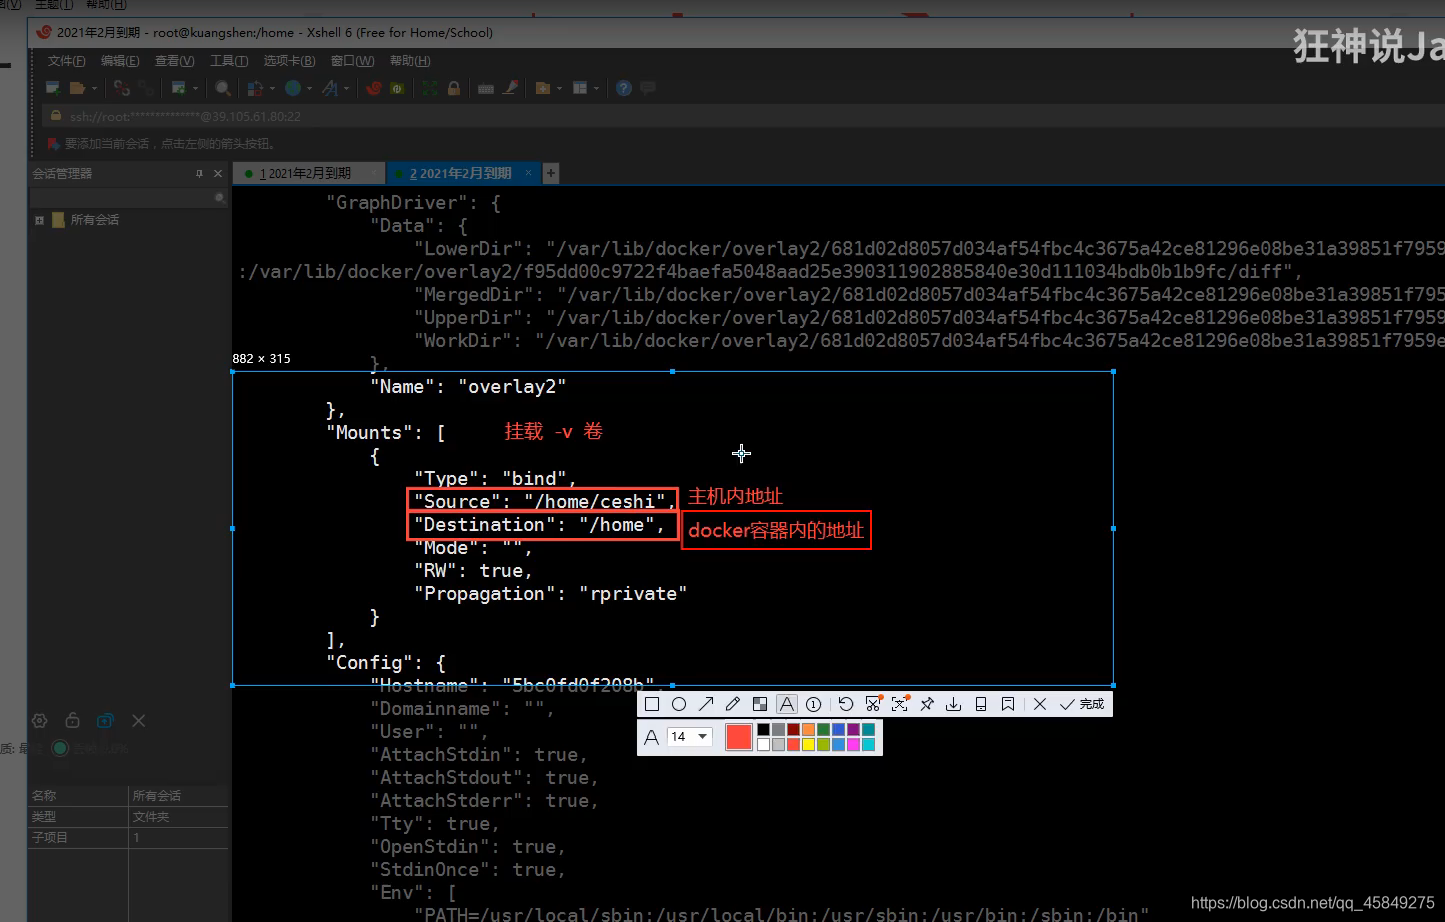Send the screenshot to phone
The image size is (1445, 922).
(x=981, y=704)
